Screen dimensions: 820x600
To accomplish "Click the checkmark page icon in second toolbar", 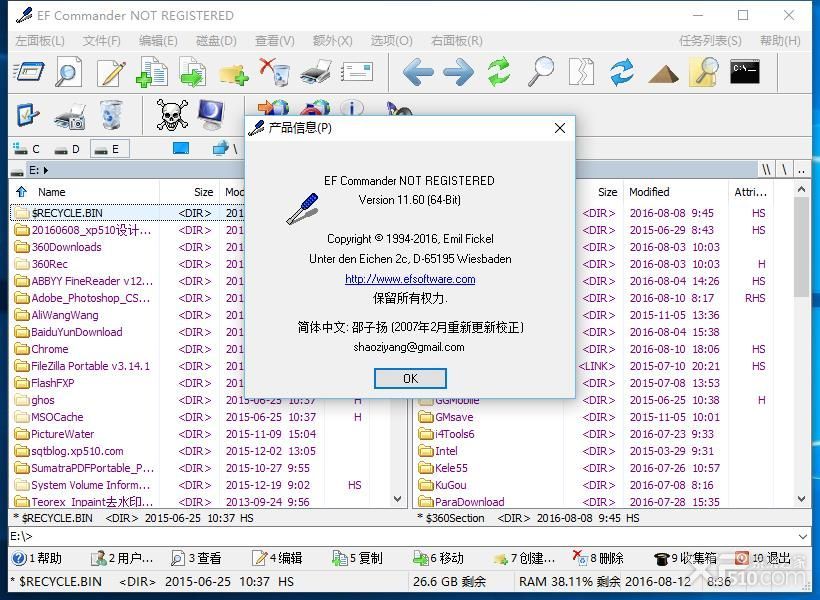I will point(27,115).
